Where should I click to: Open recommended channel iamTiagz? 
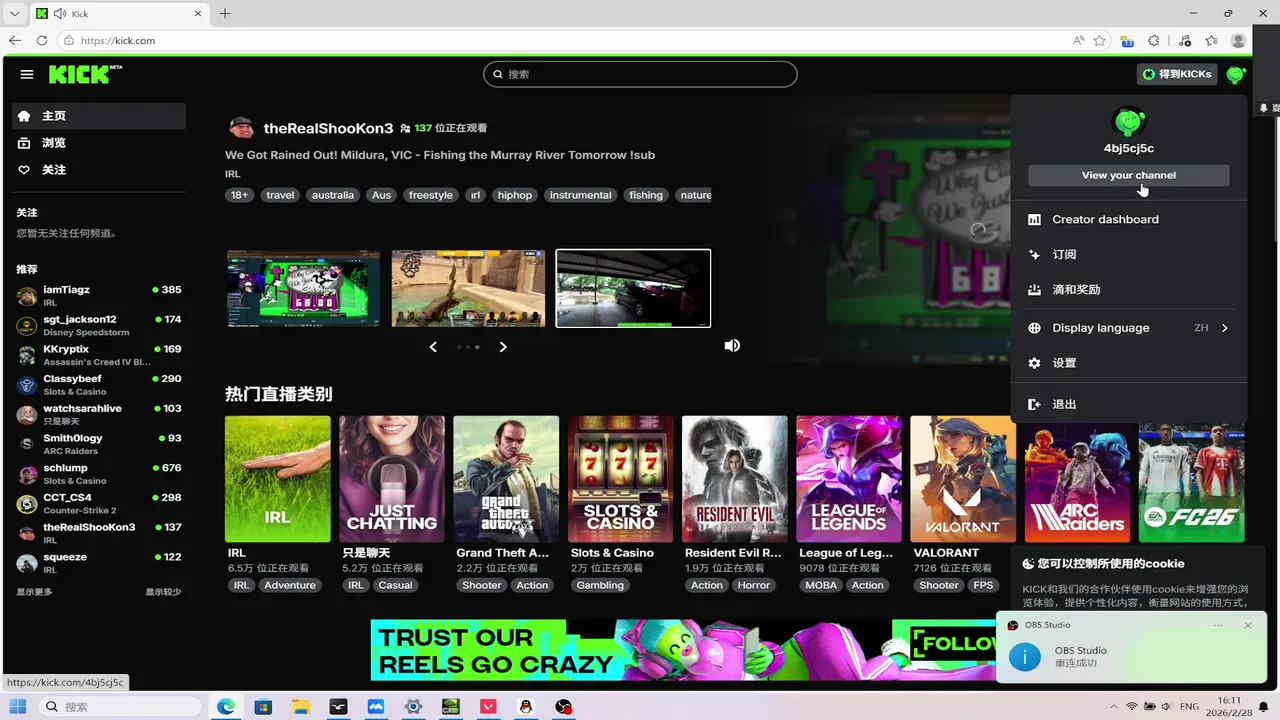click(99, 296)
